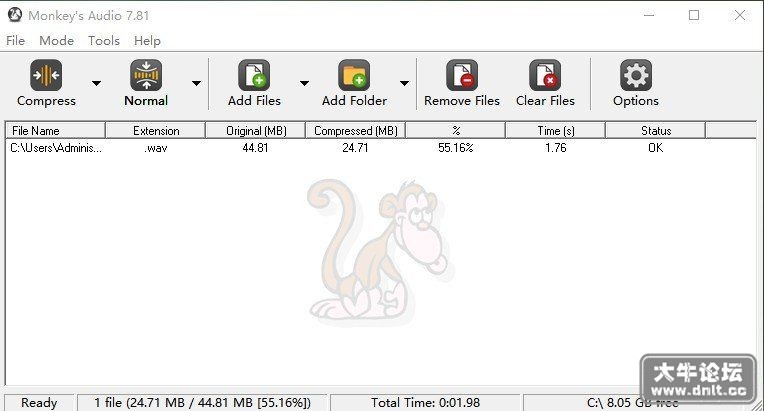Image resolution: width=764 pixels, height=411 pixels.
Task: Click the Monkey's Audio title bar logo
Action: 15,15
